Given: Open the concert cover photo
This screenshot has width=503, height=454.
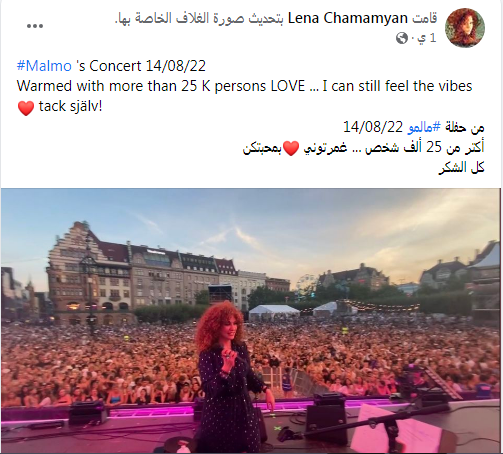Looking at the screenshot, I should coord(251,321).
